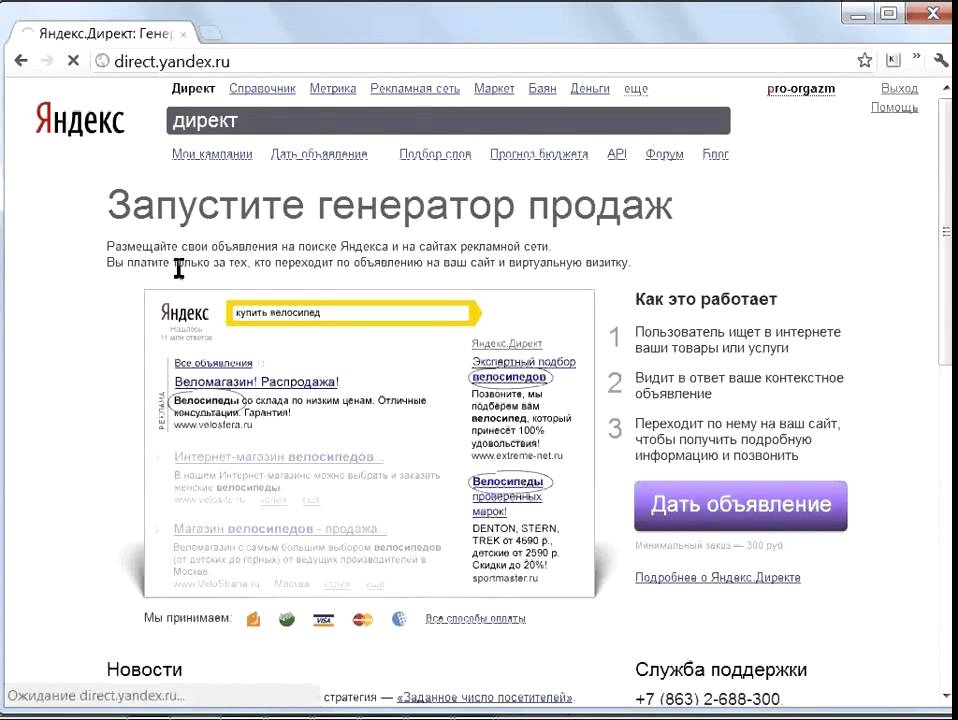The width and height of the screenshot is (958, 720).
Task: Click the WebMoney globe payment icon
Action: point(399,619)
